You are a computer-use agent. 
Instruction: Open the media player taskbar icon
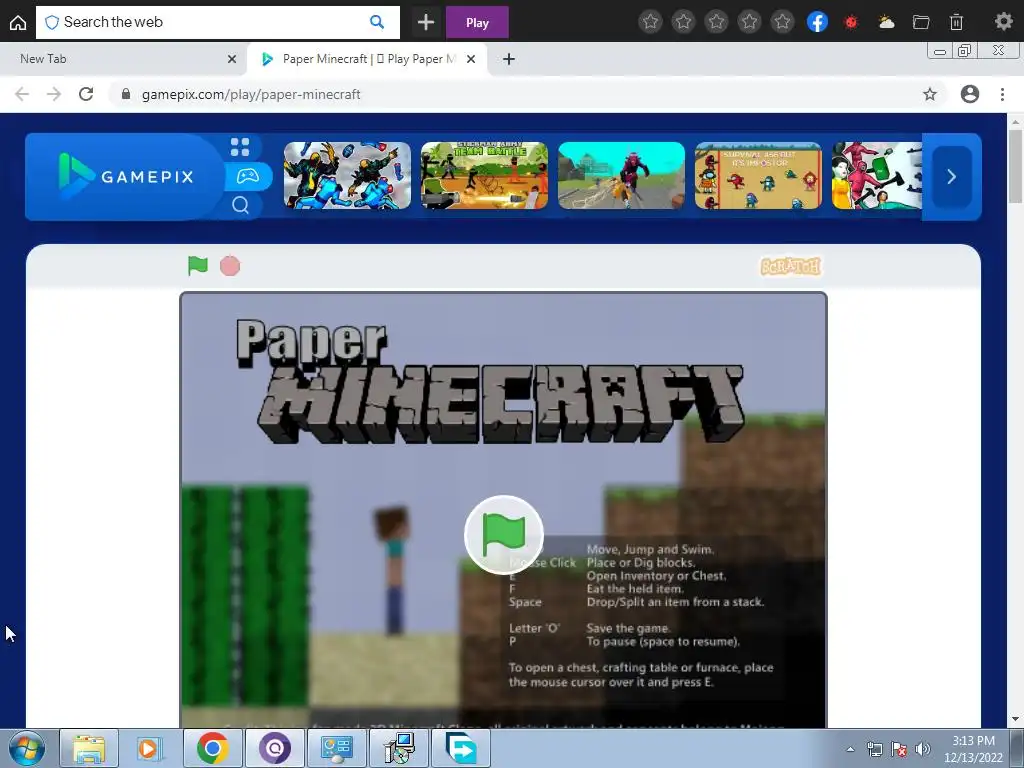click(x=150, y=748)
